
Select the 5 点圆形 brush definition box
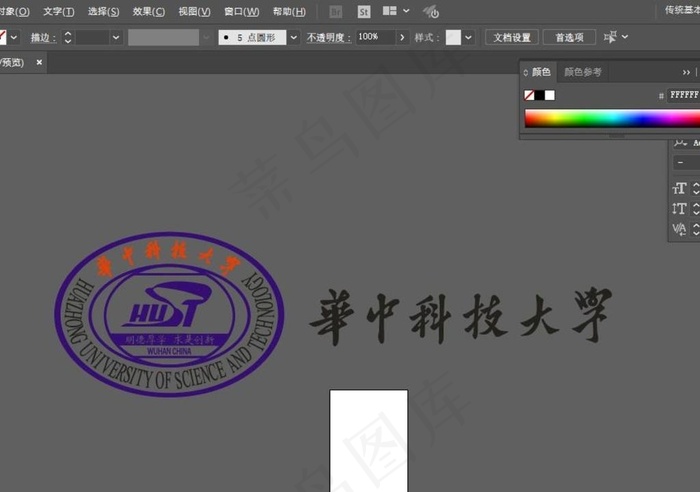[x=252, y=38]
